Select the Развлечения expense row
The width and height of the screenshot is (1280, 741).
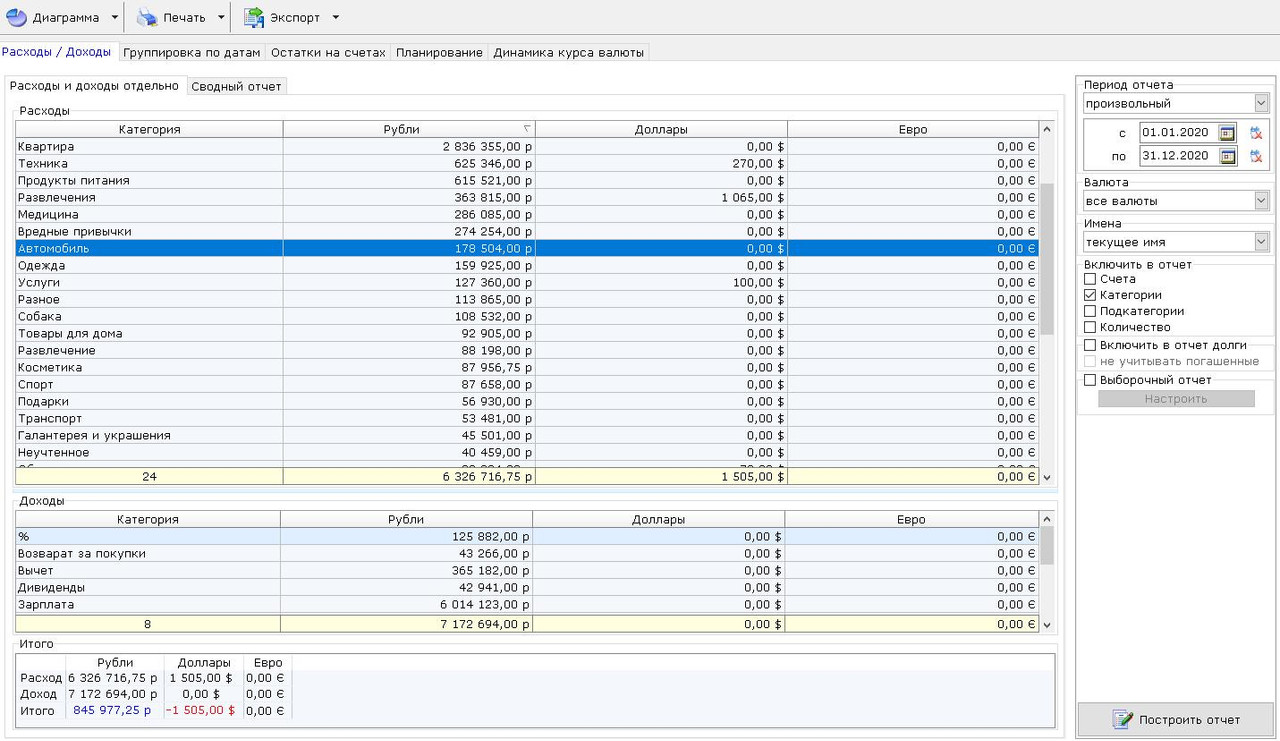[x=527, y=197]
